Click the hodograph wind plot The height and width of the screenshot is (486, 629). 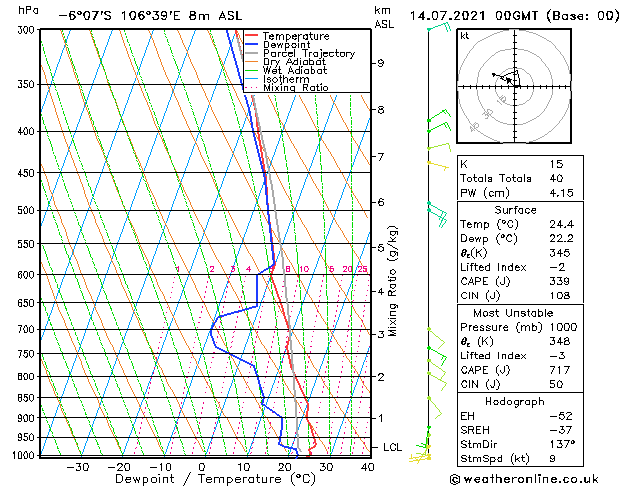tap(514, 86)
